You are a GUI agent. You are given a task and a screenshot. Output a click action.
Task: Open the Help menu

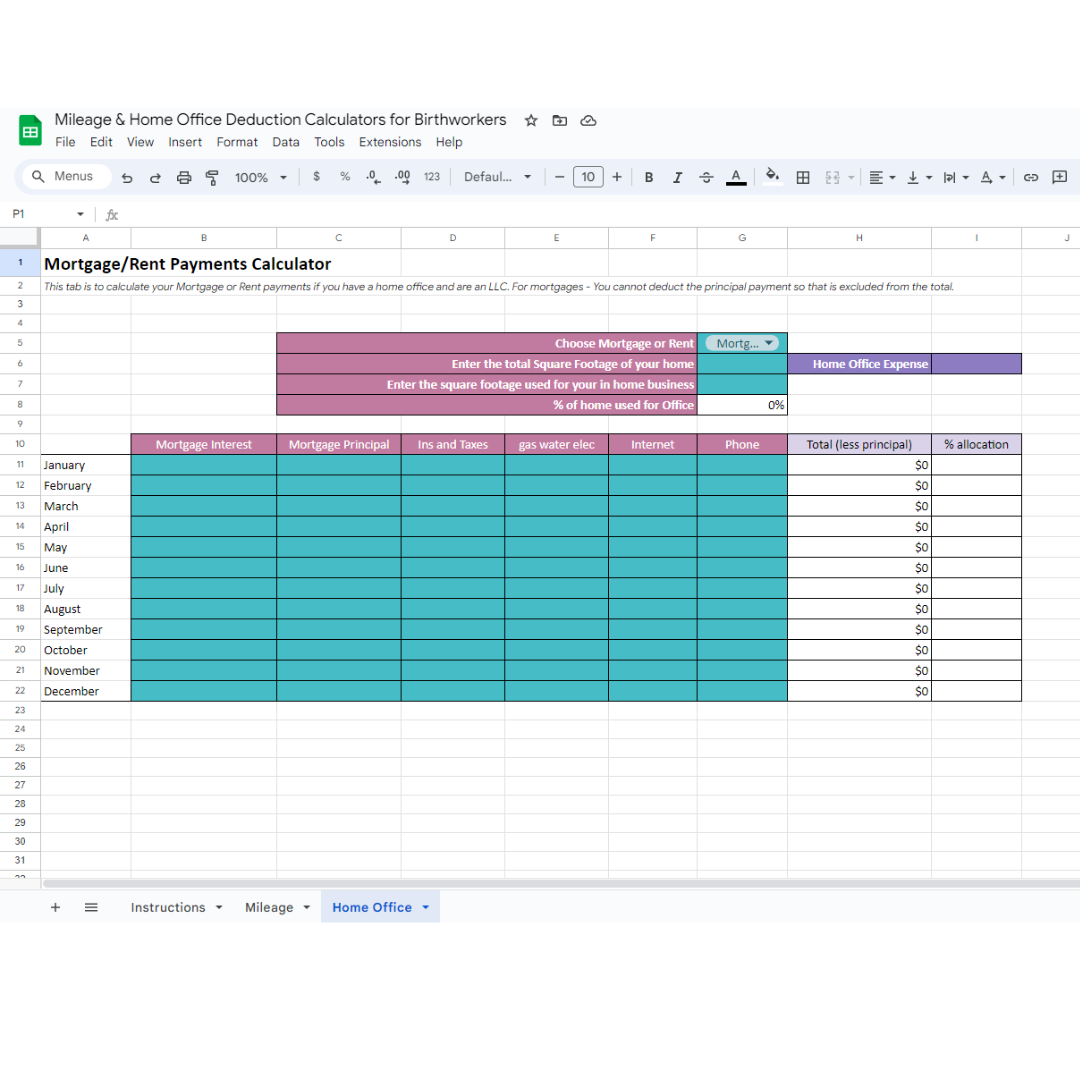click(448, 142)
